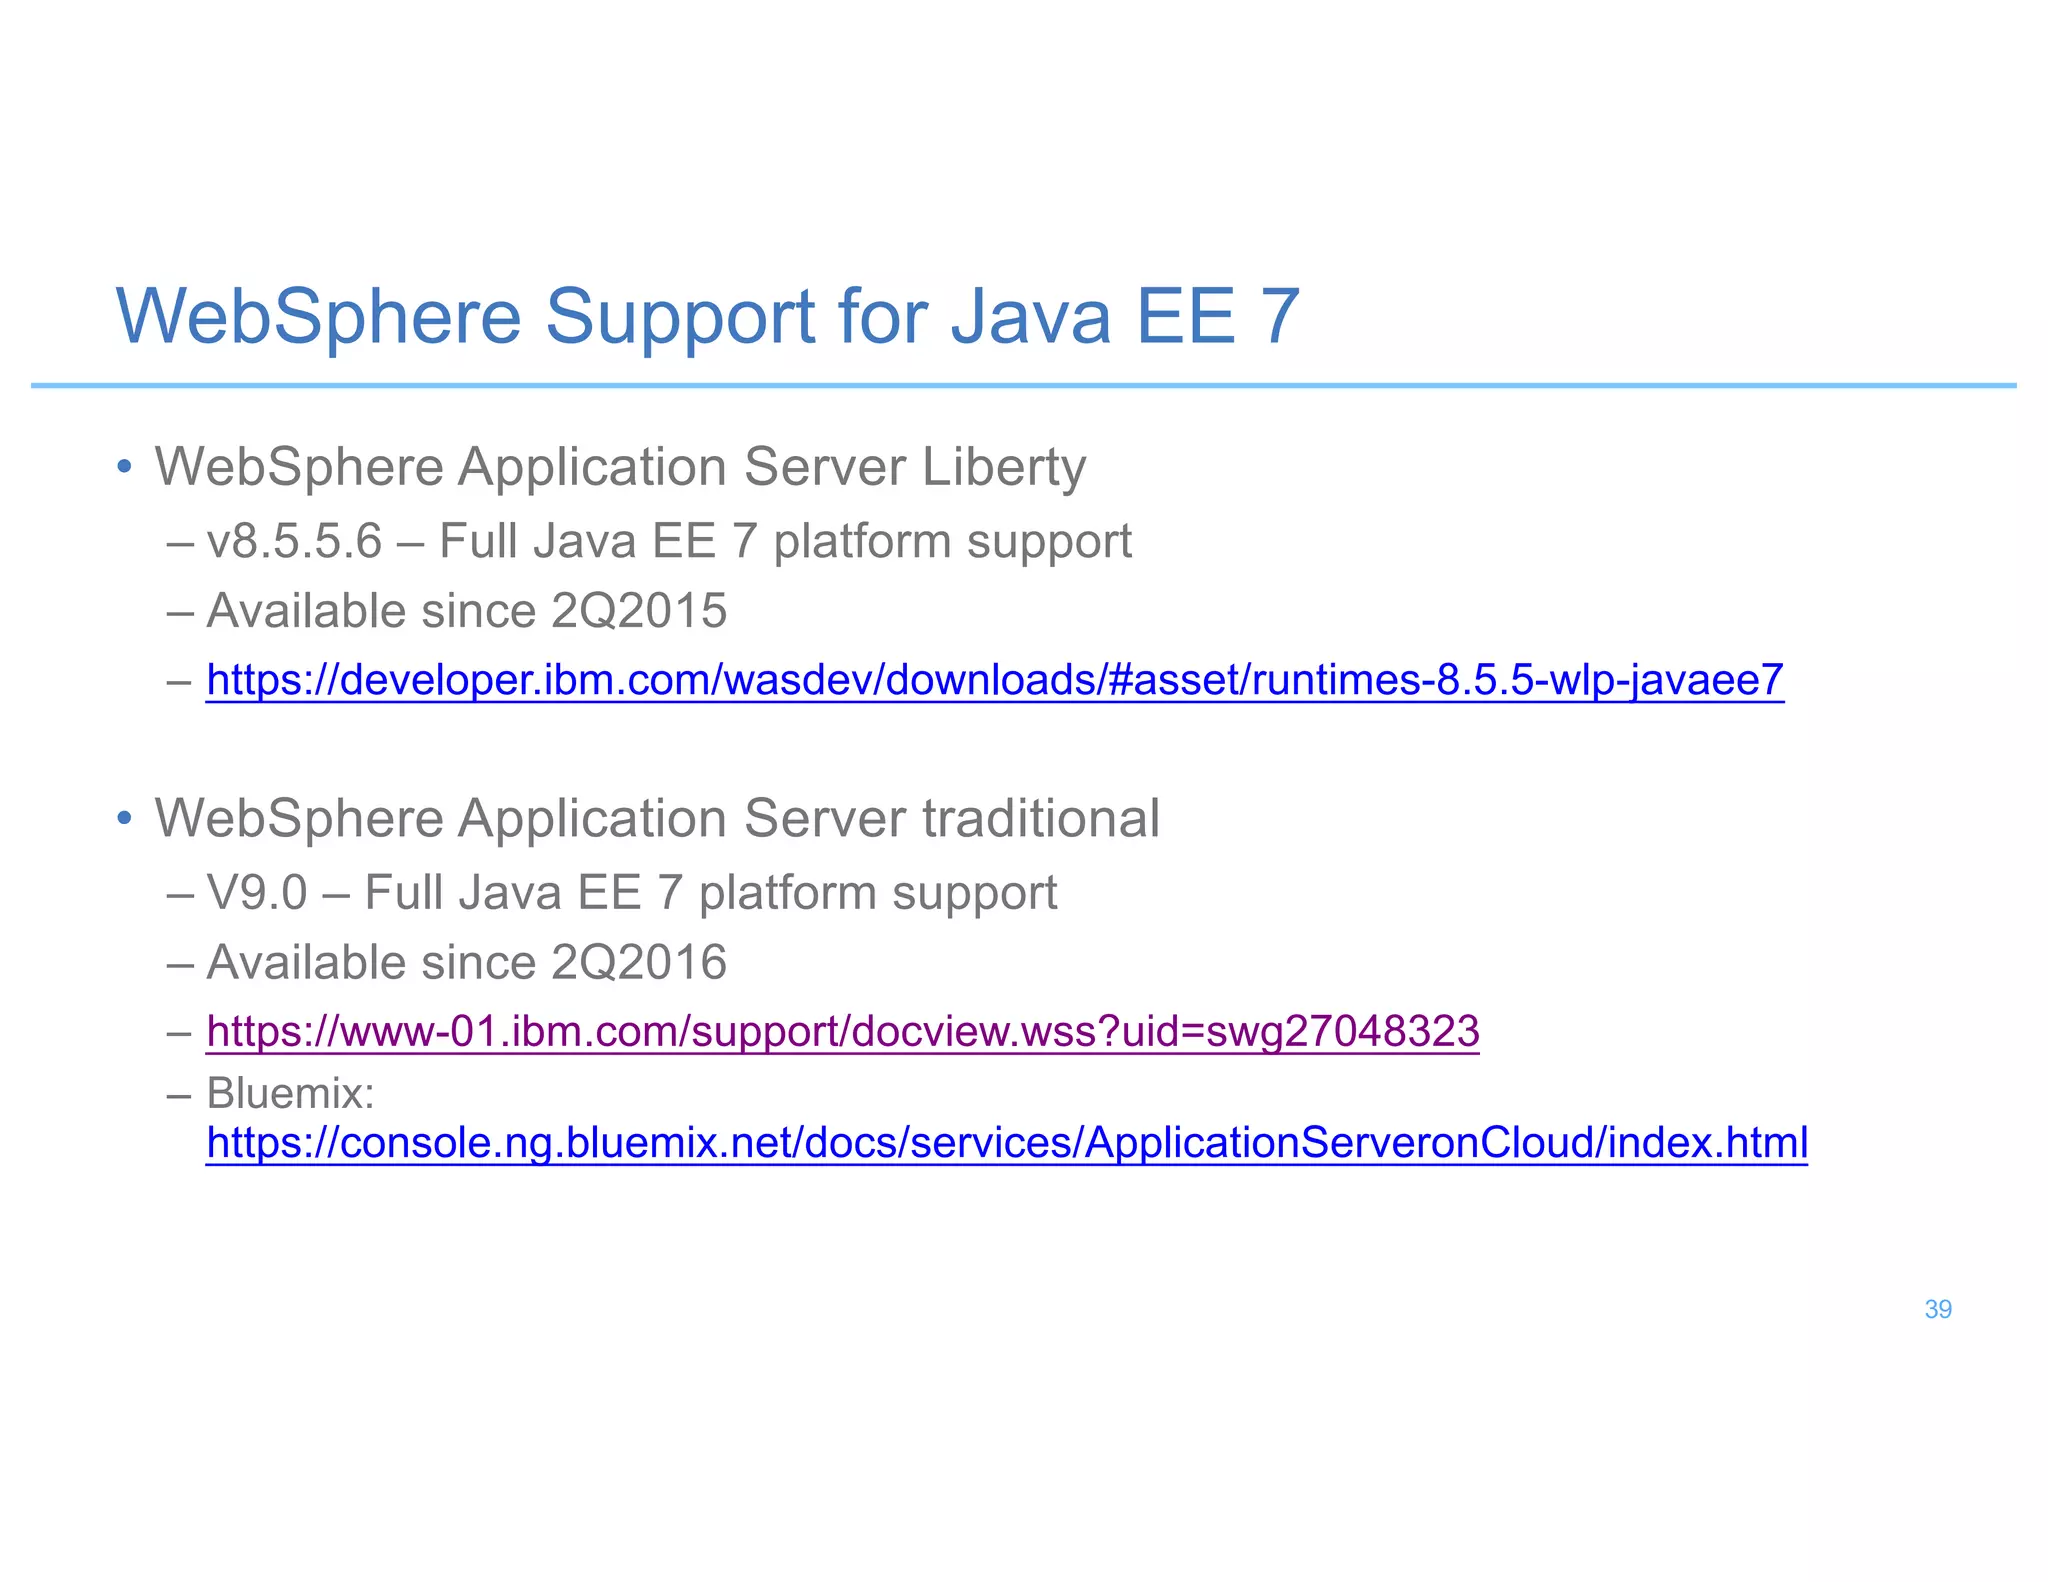
Task: Click the V9.0 version text
Action: click(256, 893)
